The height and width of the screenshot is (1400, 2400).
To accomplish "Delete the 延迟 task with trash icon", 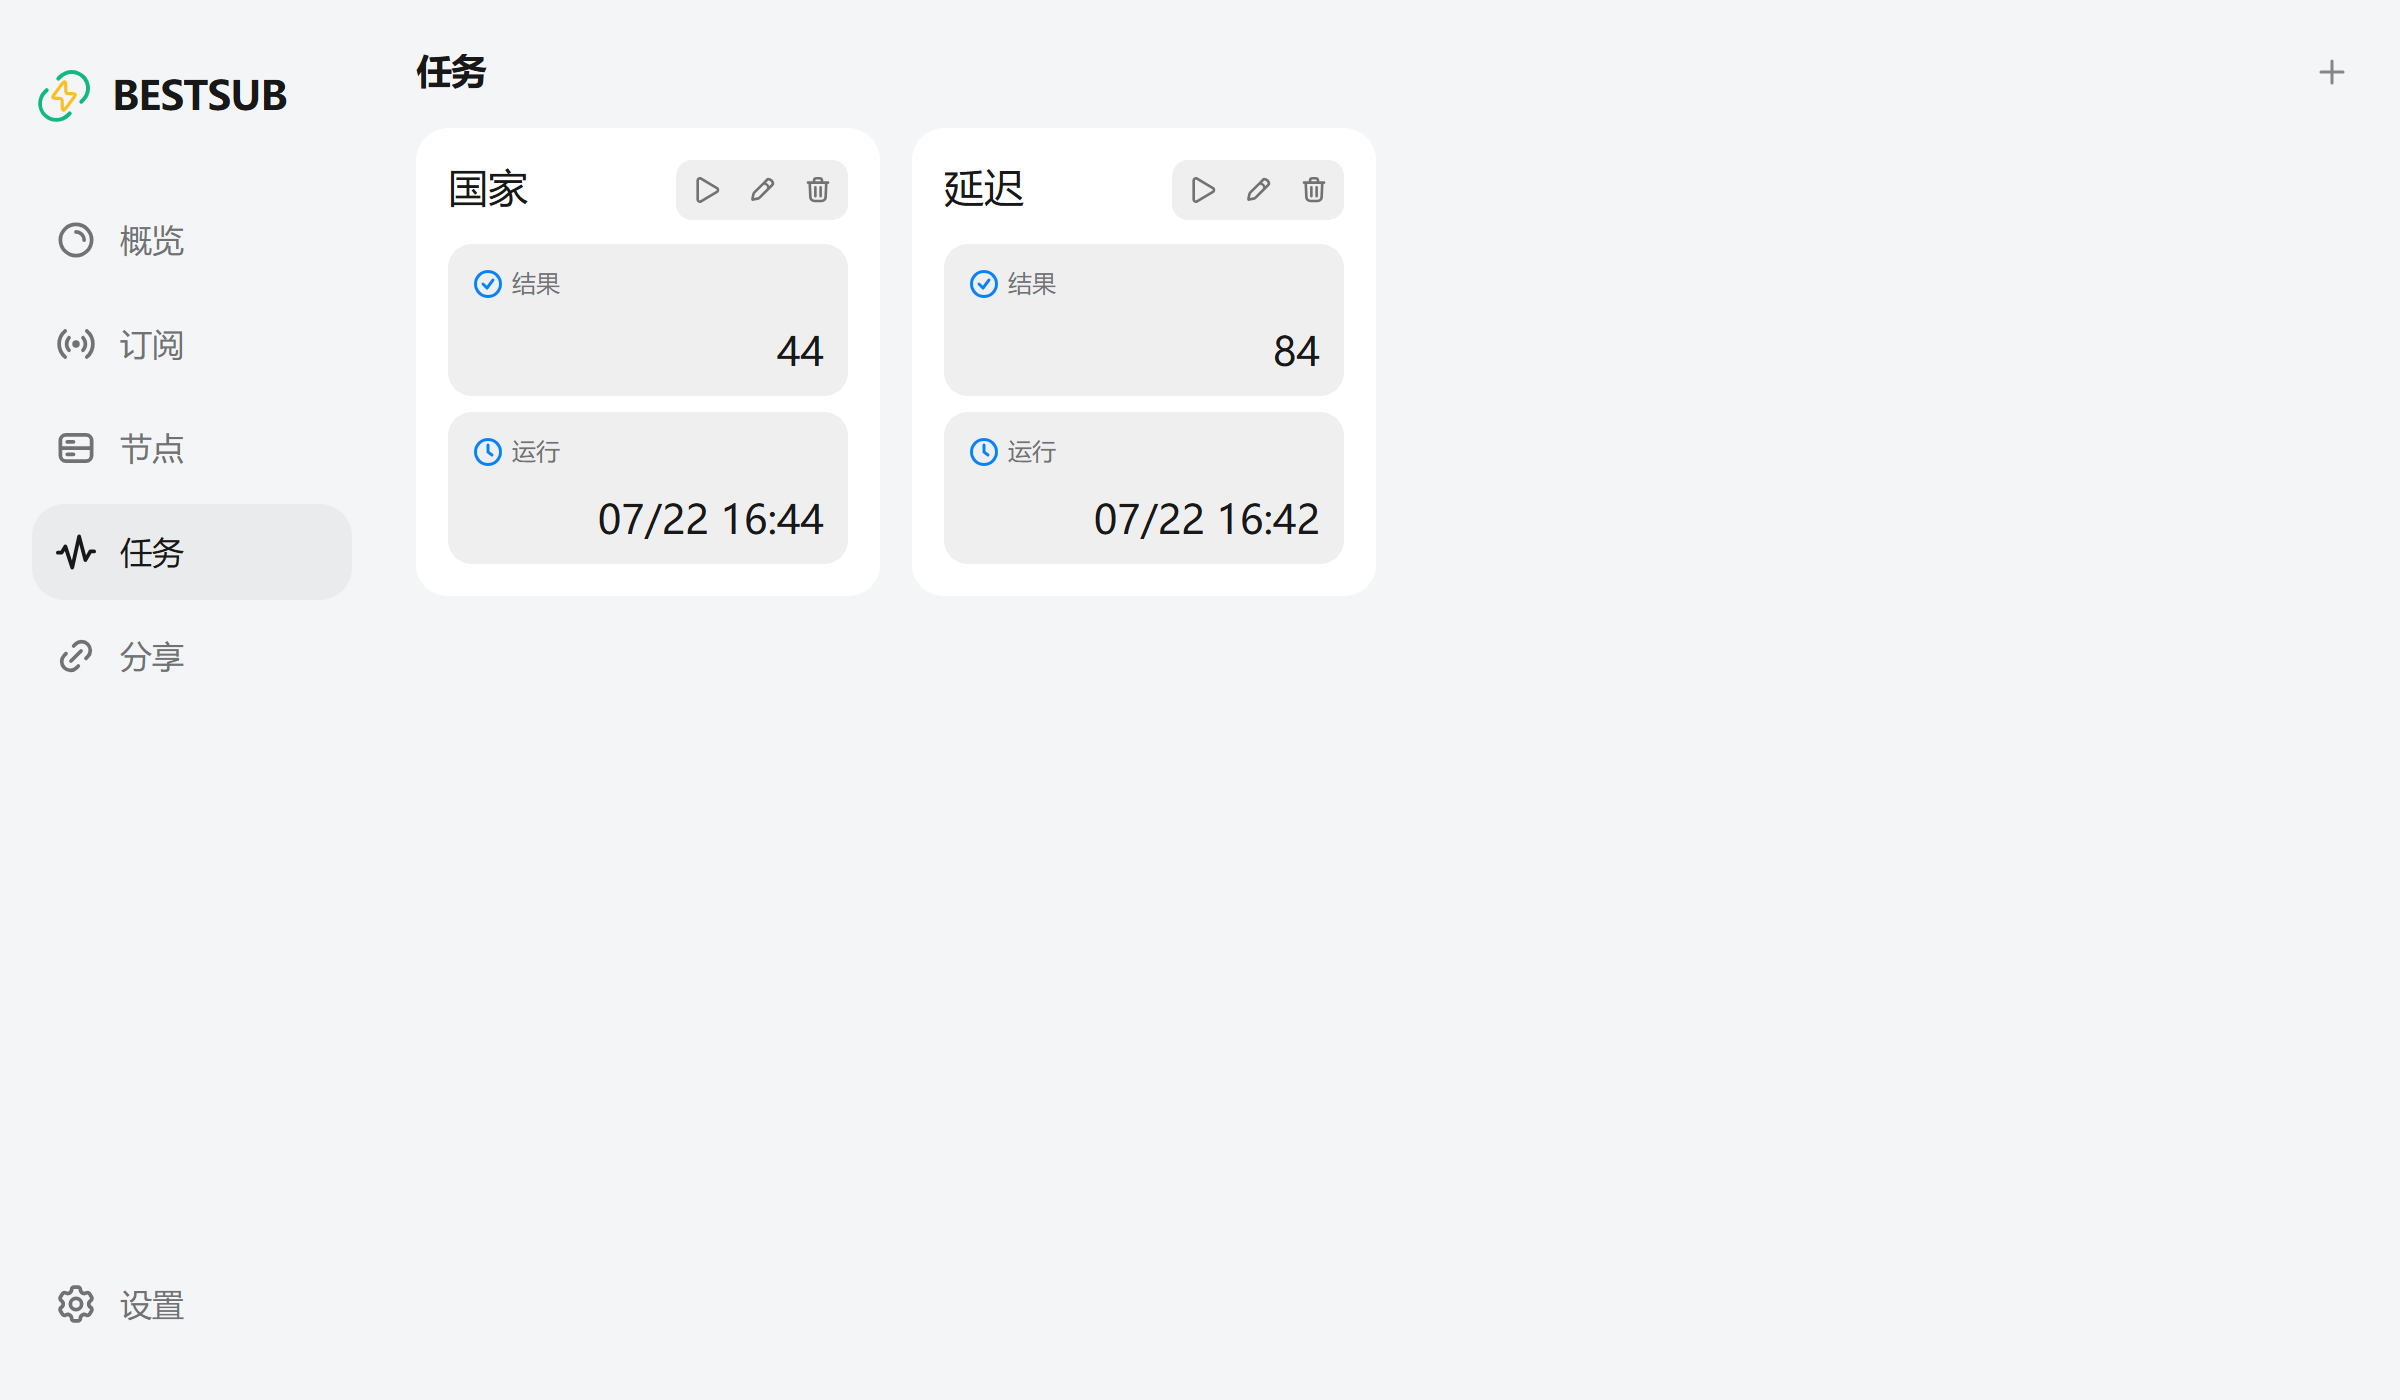I will click(1313, 190).
